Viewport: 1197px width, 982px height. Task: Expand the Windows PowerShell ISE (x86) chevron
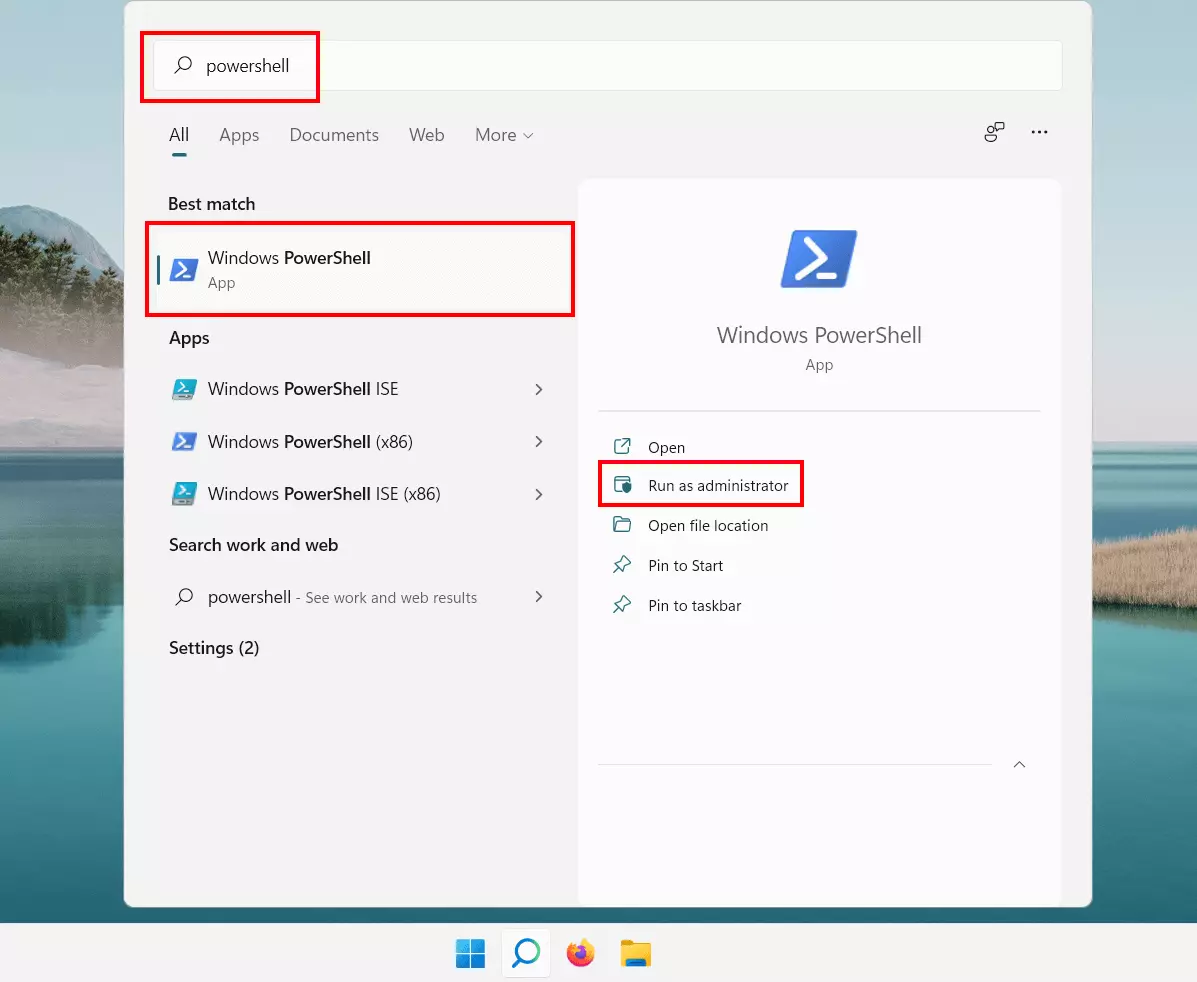pyautogui.click(x=539, y=495)
